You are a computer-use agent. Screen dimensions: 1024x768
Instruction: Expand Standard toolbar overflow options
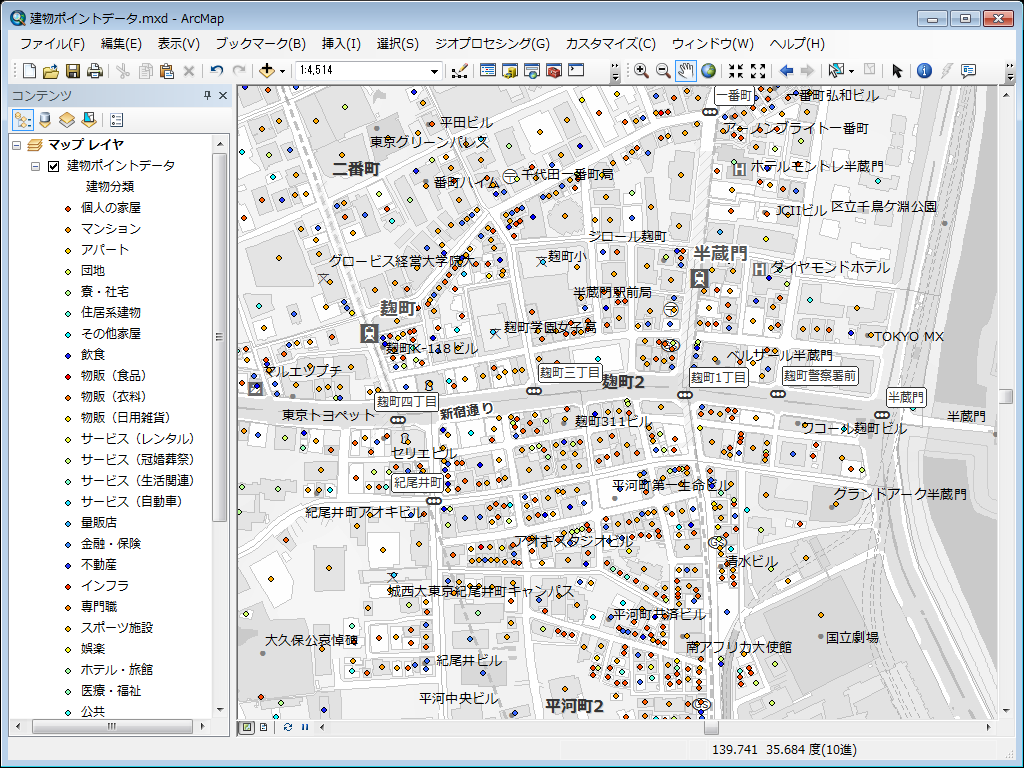pyautogui.click(x=615, y=72)
